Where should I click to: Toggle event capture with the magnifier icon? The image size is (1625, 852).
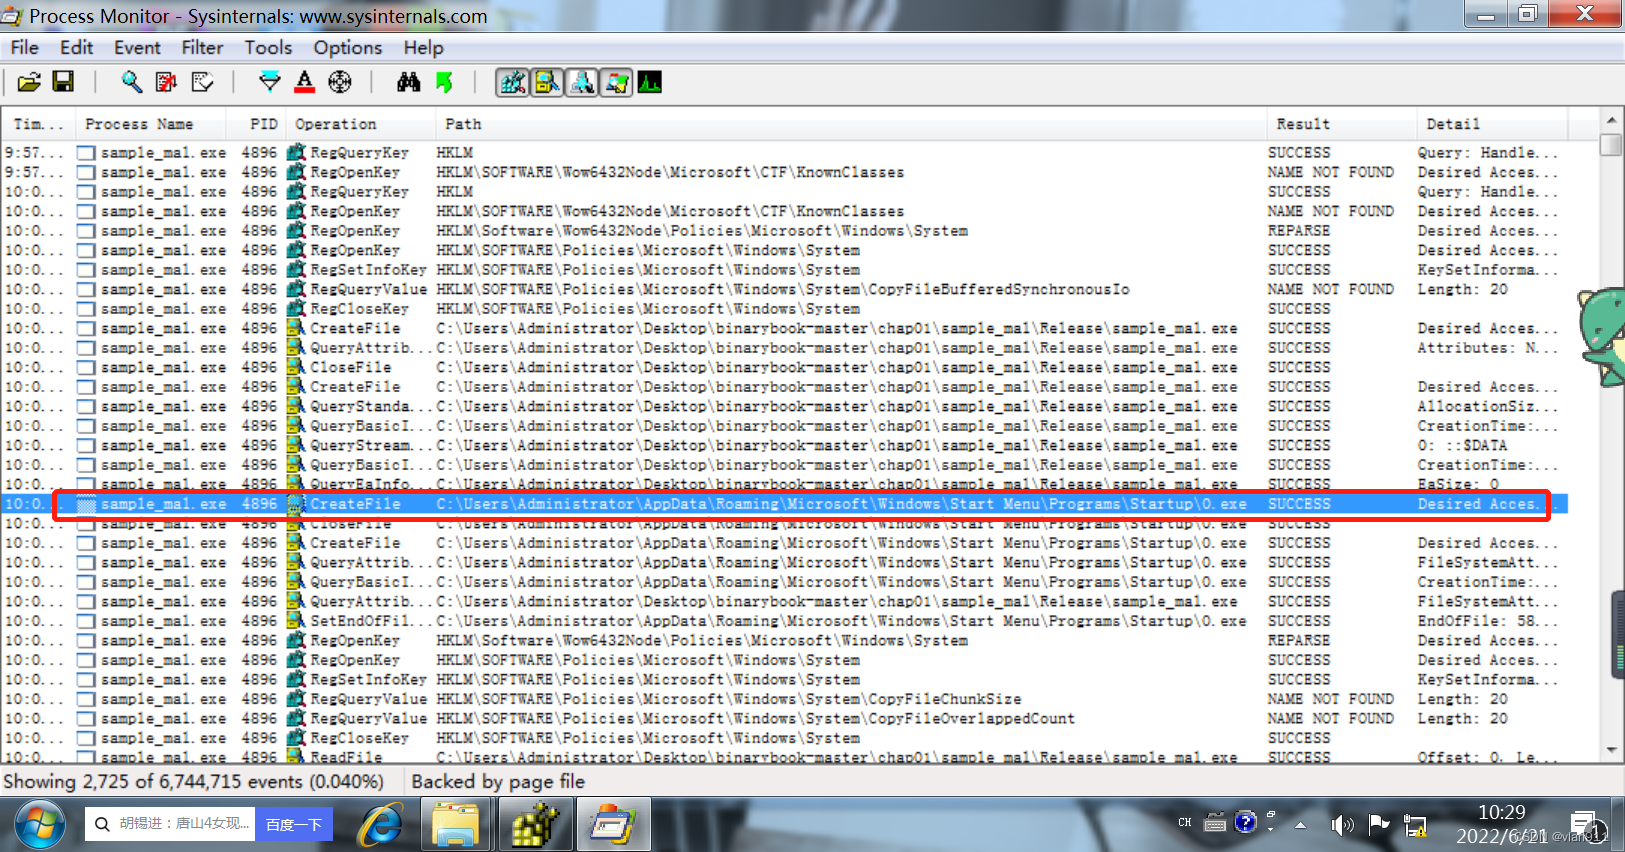coord(131,82)
